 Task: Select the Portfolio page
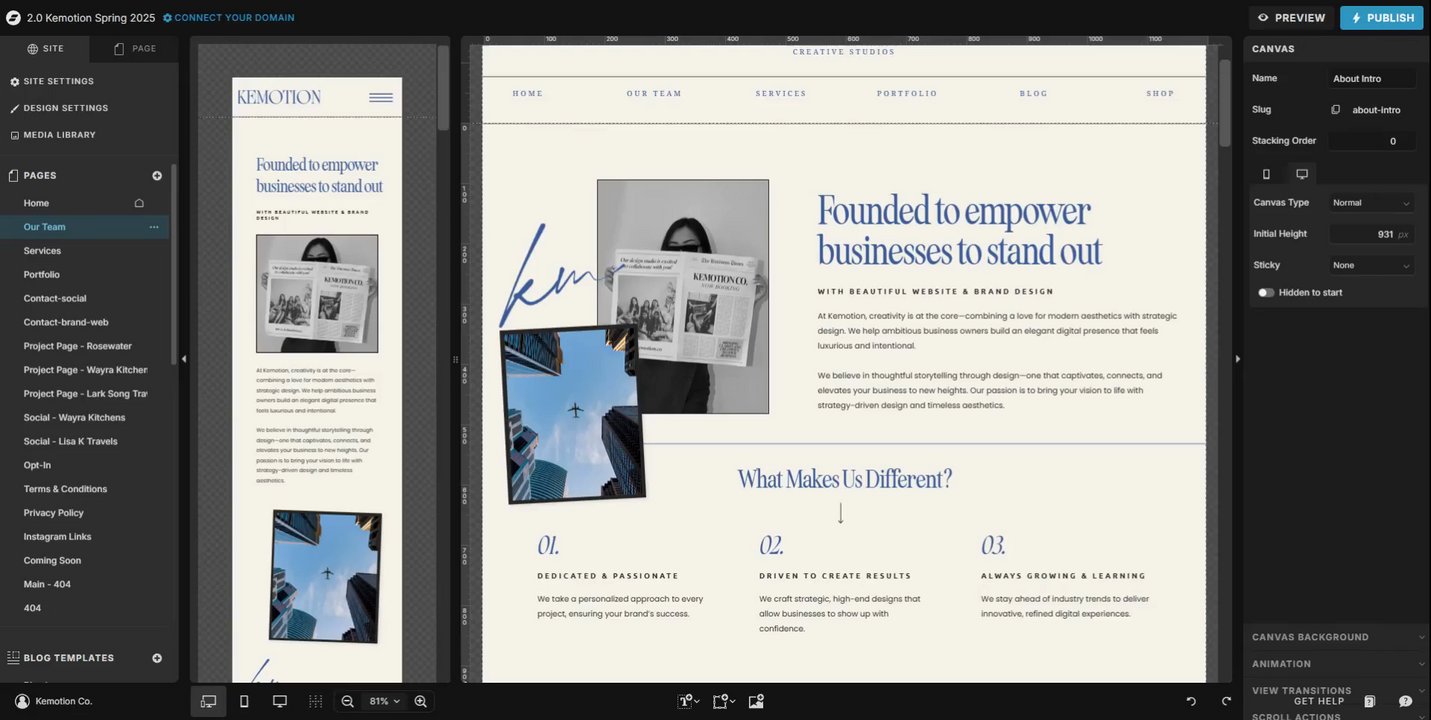pos(42,275)
